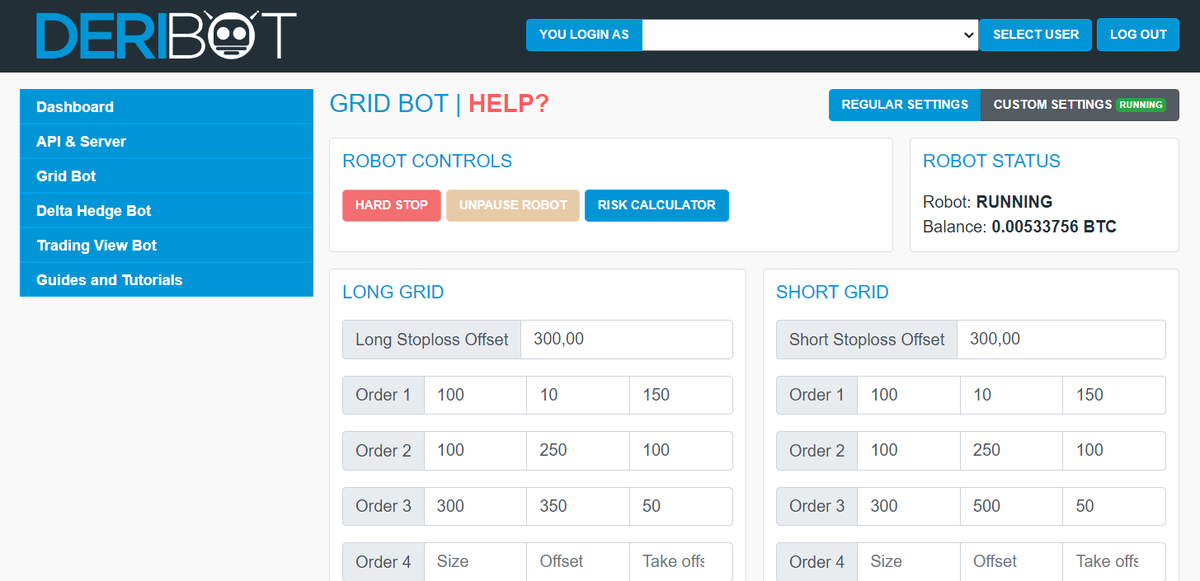Open Trading View Bot page

coord(166,245)
